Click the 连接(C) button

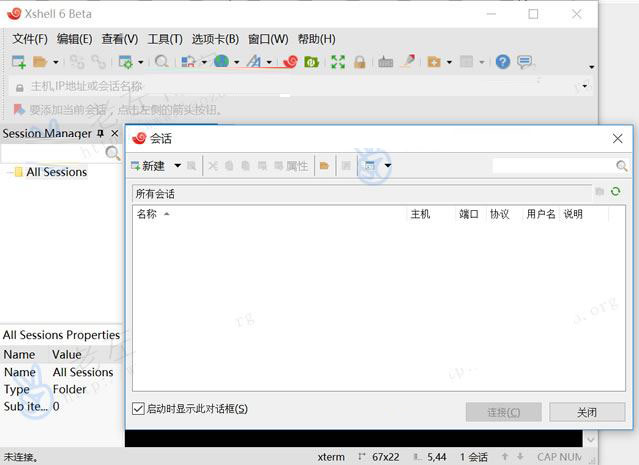coord(504,412)
